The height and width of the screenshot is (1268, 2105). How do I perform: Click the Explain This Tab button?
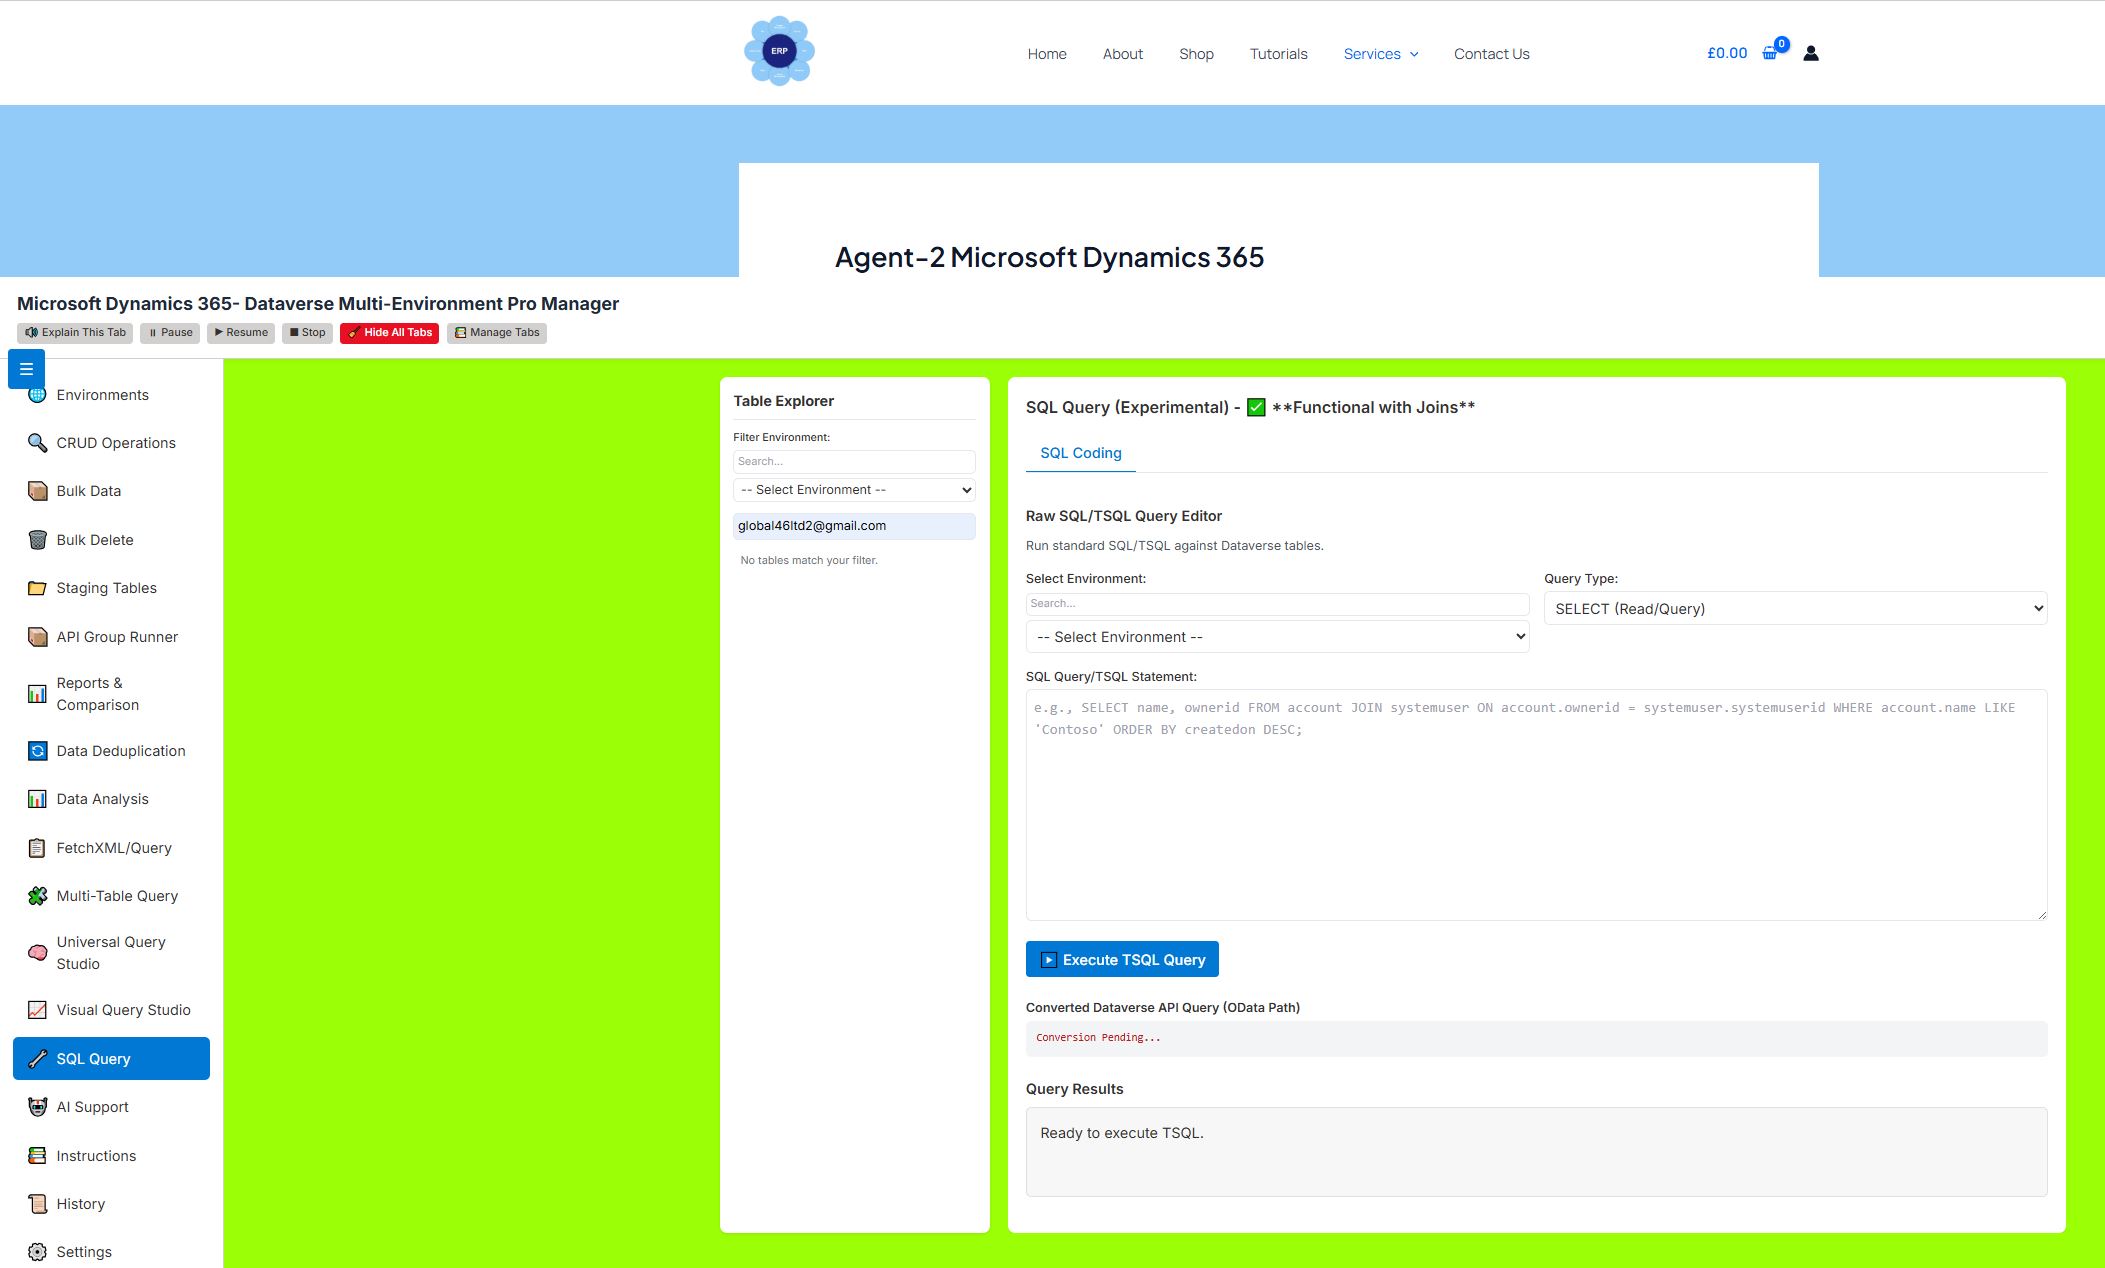click(74, 332)
